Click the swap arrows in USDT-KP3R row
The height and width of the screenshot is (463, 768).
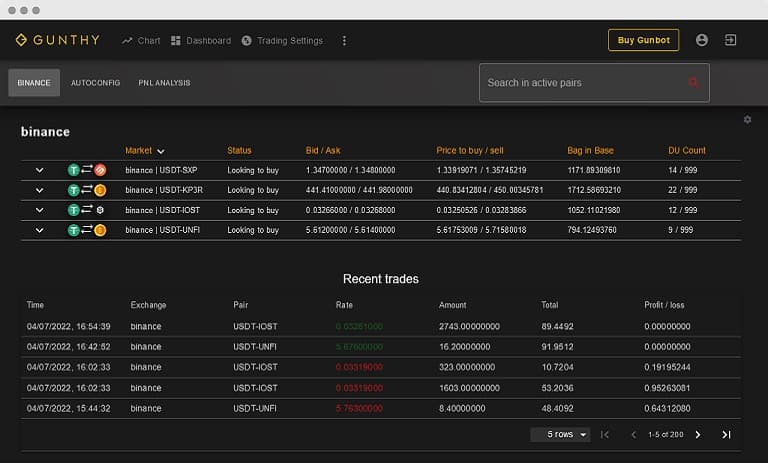tap(87, 189)
